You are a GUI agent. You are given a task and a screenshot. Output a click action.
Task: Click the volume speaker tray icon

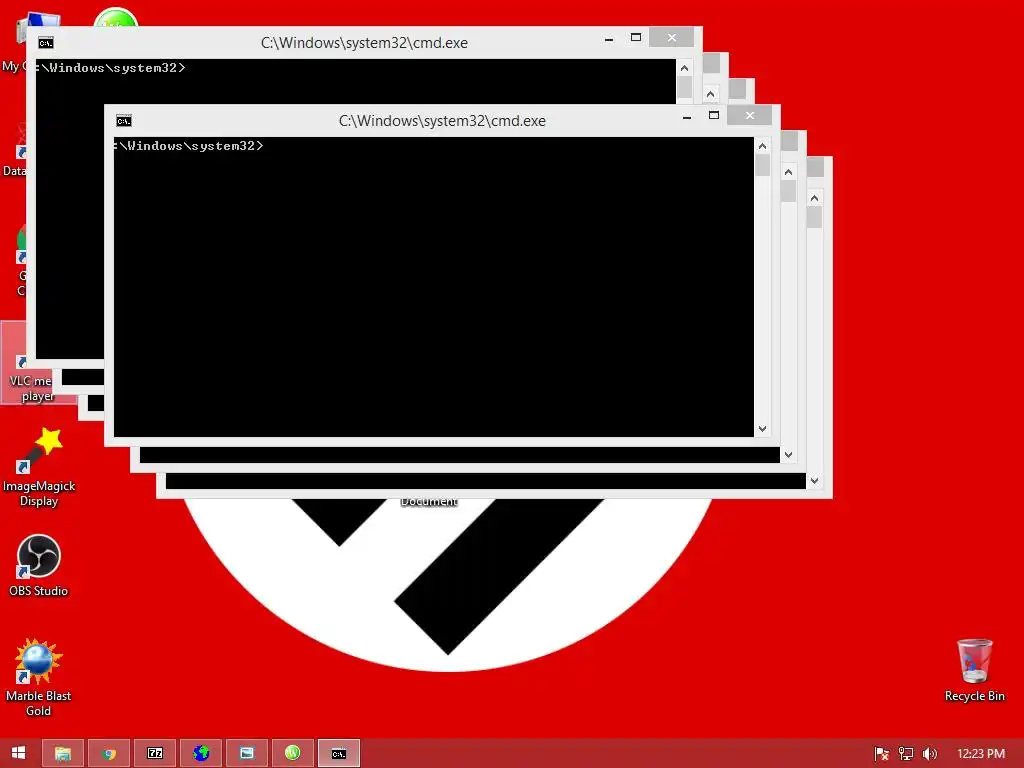[x=929, y=754]
